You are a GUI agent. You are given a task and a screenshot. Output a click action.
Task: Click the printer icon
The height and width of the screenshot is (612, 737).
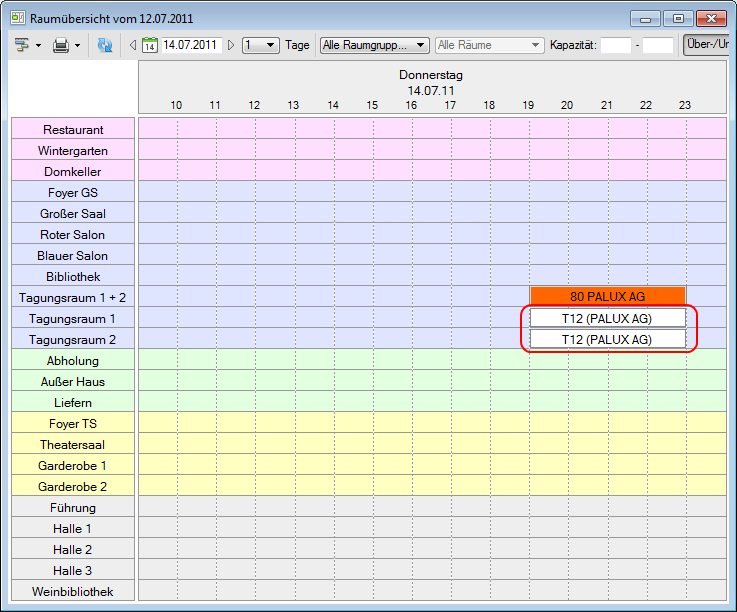[61, 45]
